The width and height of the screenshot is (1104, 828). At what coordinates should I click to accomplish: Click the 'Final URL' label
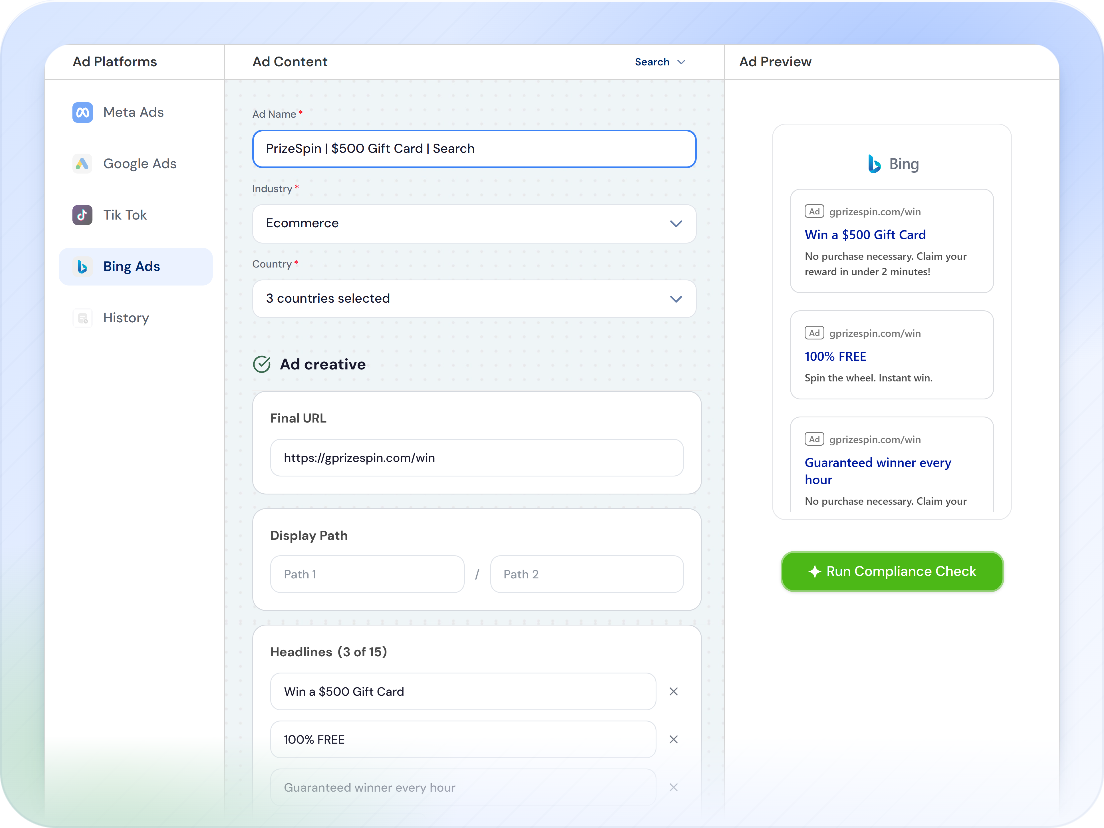pos(298,418)
